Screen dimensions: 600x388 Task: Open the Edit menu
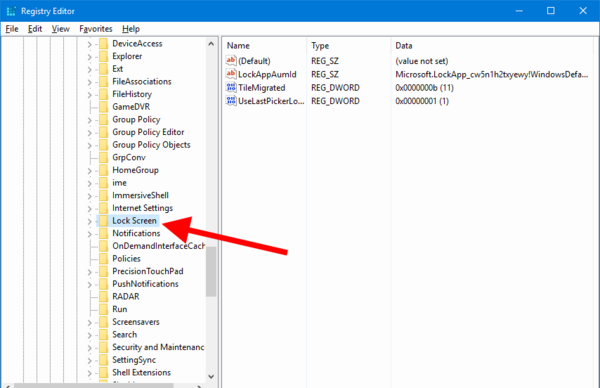click(35, 29)
